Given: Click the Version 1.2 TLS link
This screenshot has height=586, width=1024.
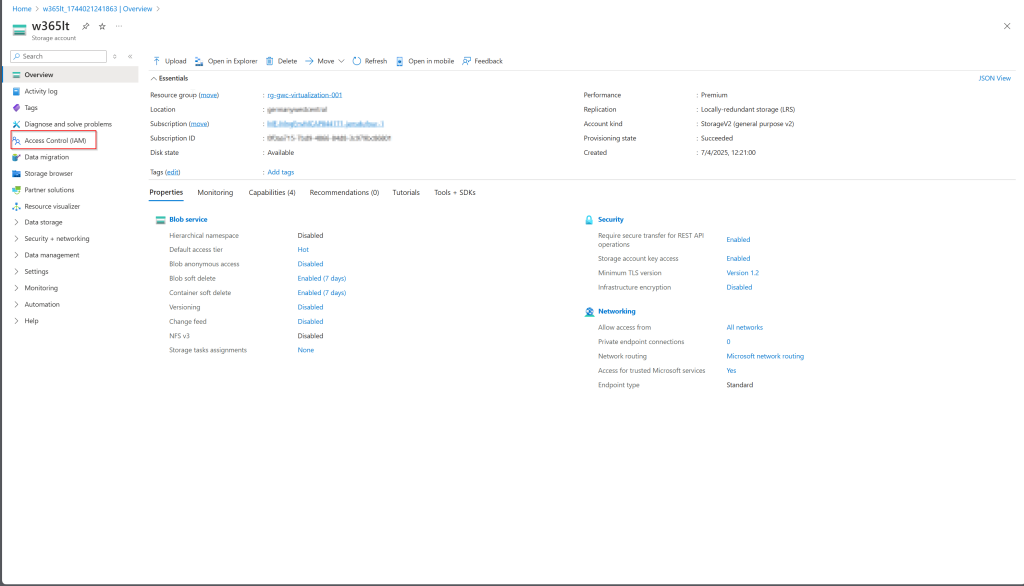Looking at the screenshot, I should [743, 273].
